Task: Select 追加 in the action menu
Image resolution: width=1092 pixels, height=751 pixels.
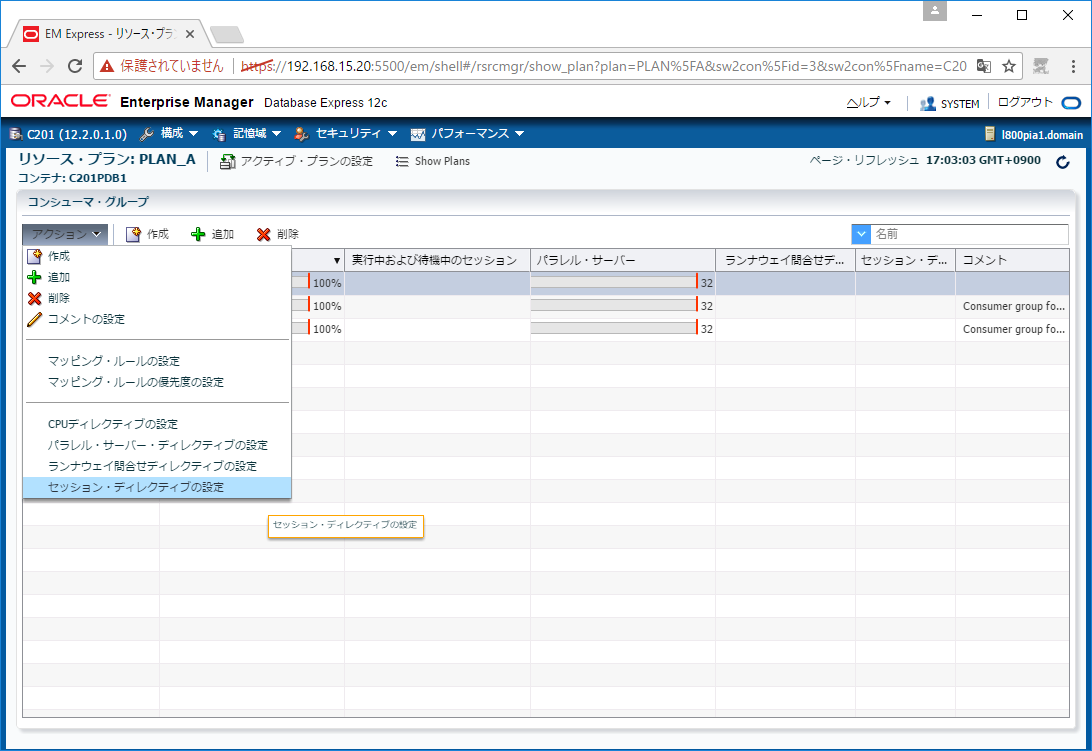Action: pos(157,277)
